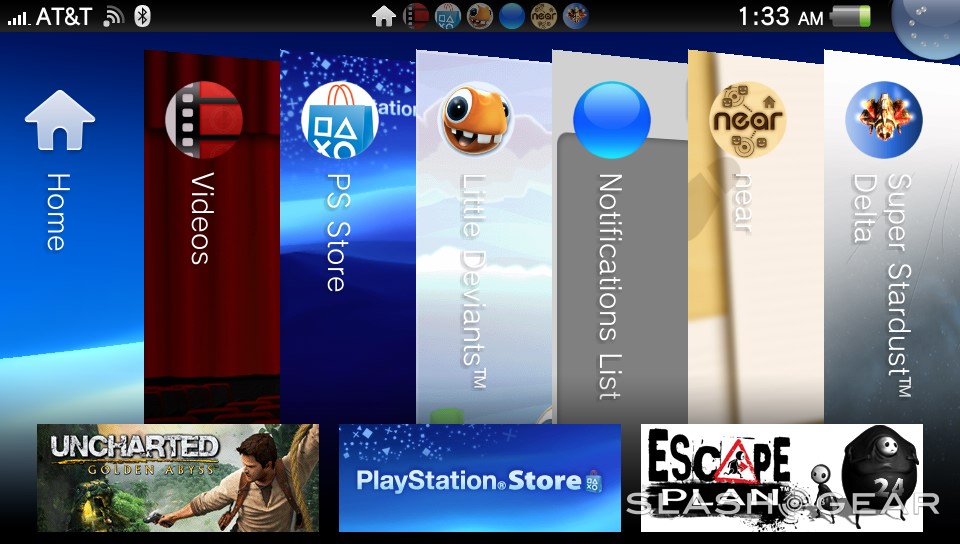
Task: Switch to the Little Deviants page label
Action: [473, 281]
